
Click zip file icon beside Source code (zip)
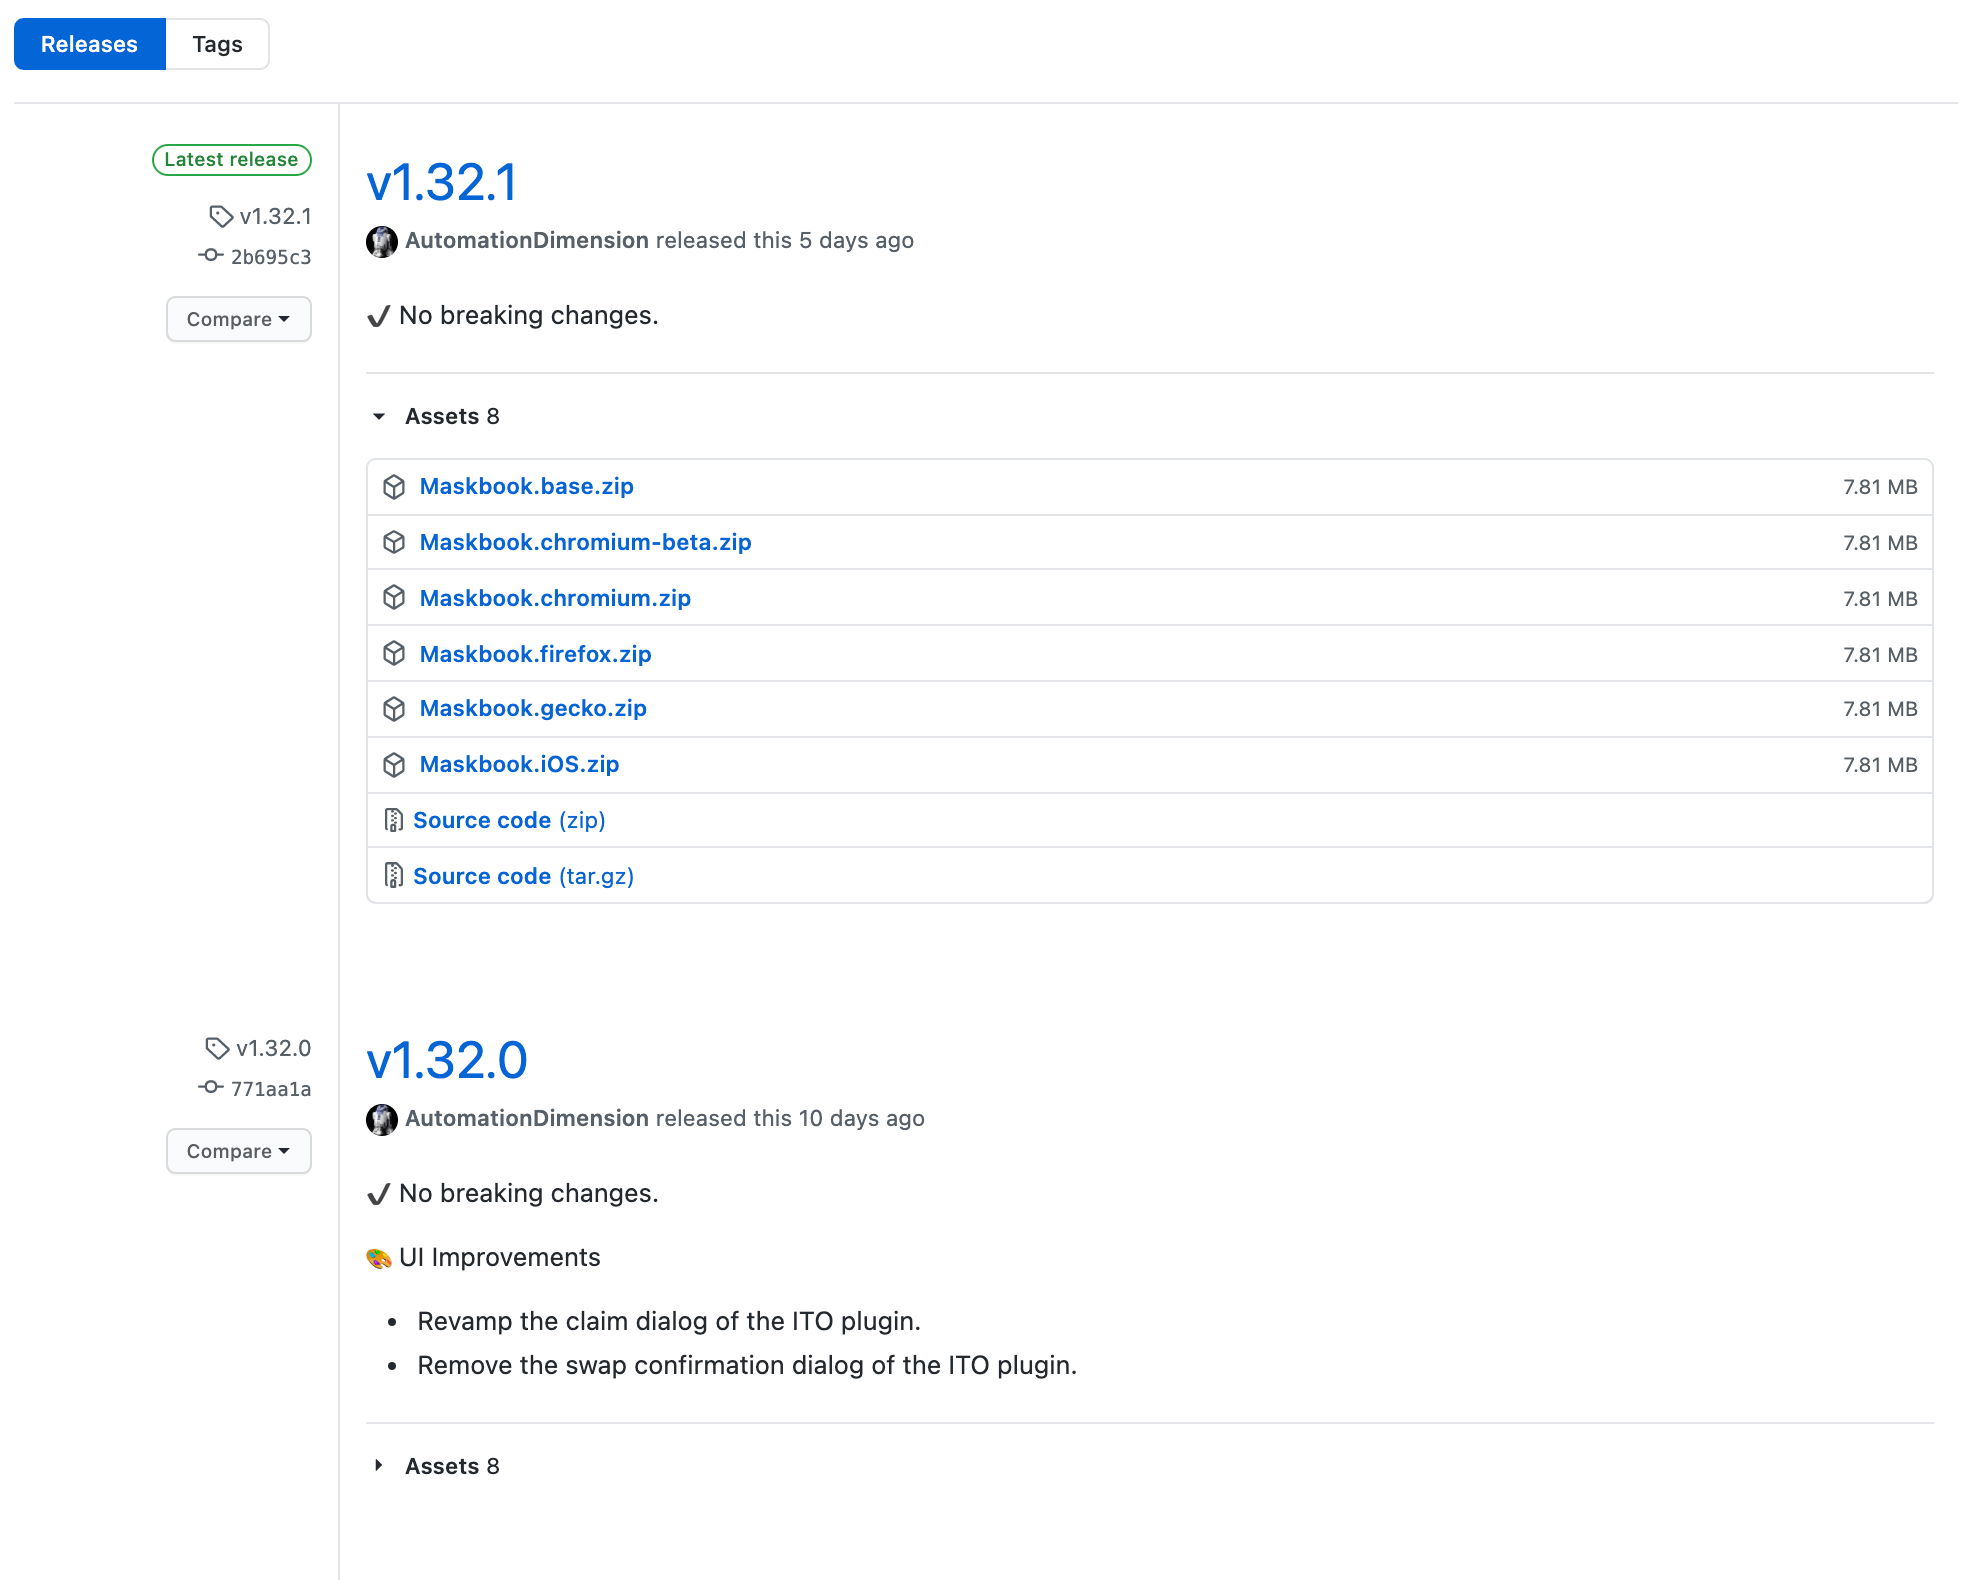(393, 820)
